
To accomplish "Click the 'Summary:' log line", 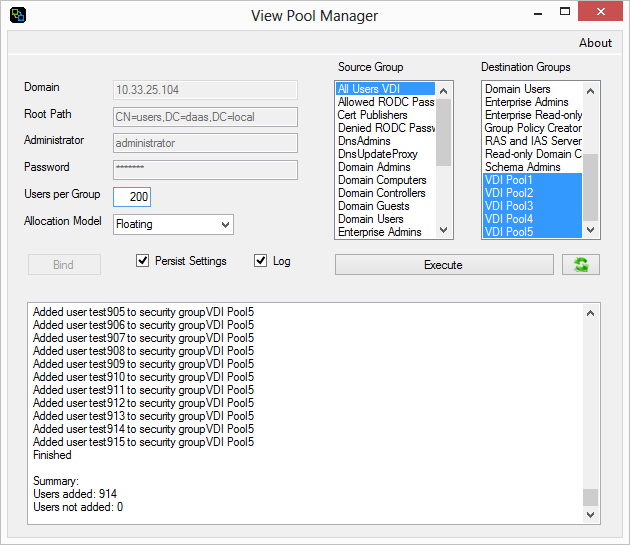I will pyautogui.click(x=56, y=481).
